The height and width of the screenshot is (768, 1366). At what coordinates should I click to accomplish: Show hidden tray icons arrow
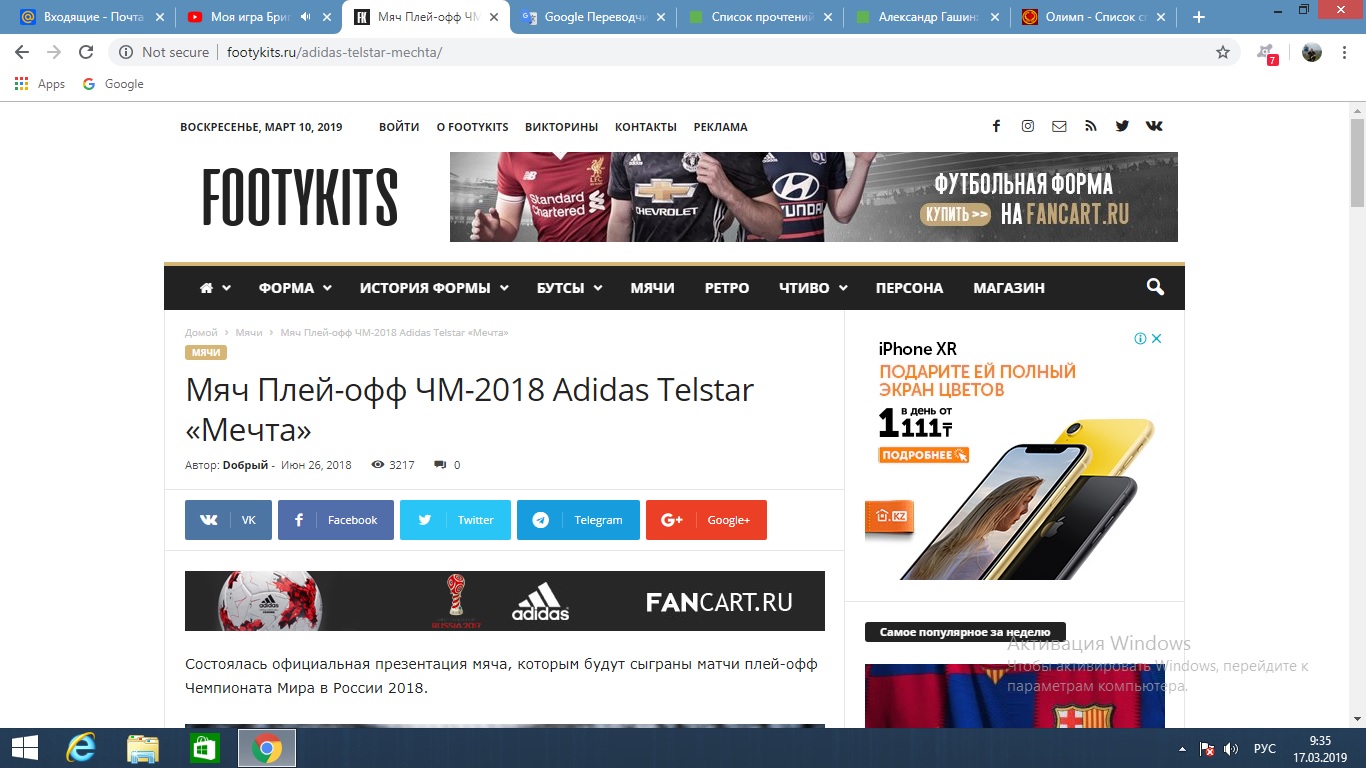[1182, 749]
